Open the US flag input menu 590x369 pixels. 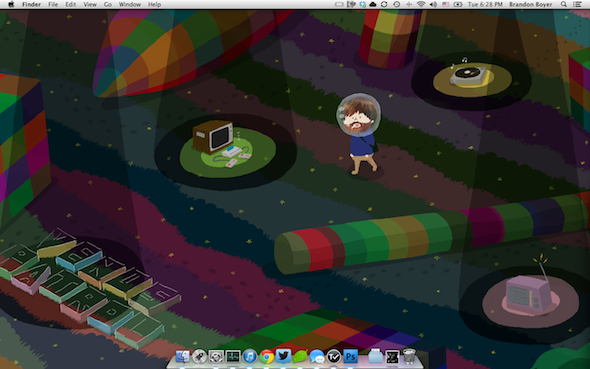[x=446, y=4]
